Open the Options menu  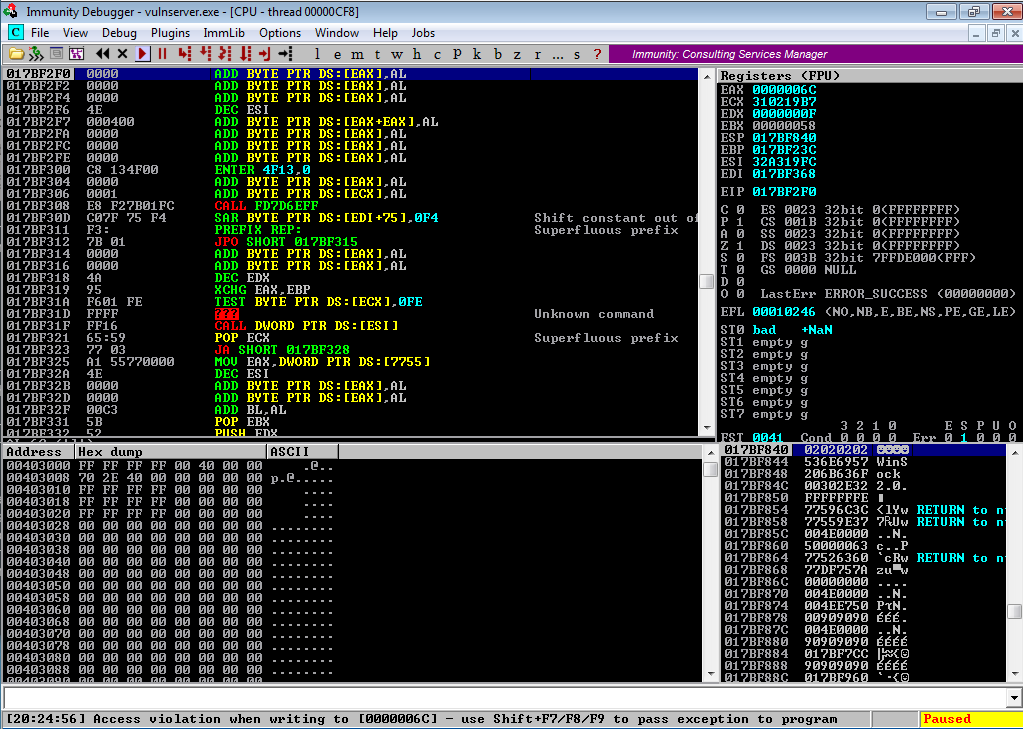click(x=280, y=33)
